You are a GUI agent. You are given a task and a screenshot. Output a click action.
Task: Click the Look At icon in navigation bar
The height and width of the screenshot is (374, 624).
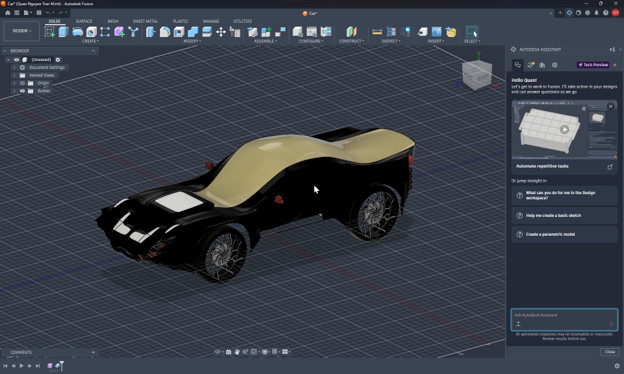(228, 352)
